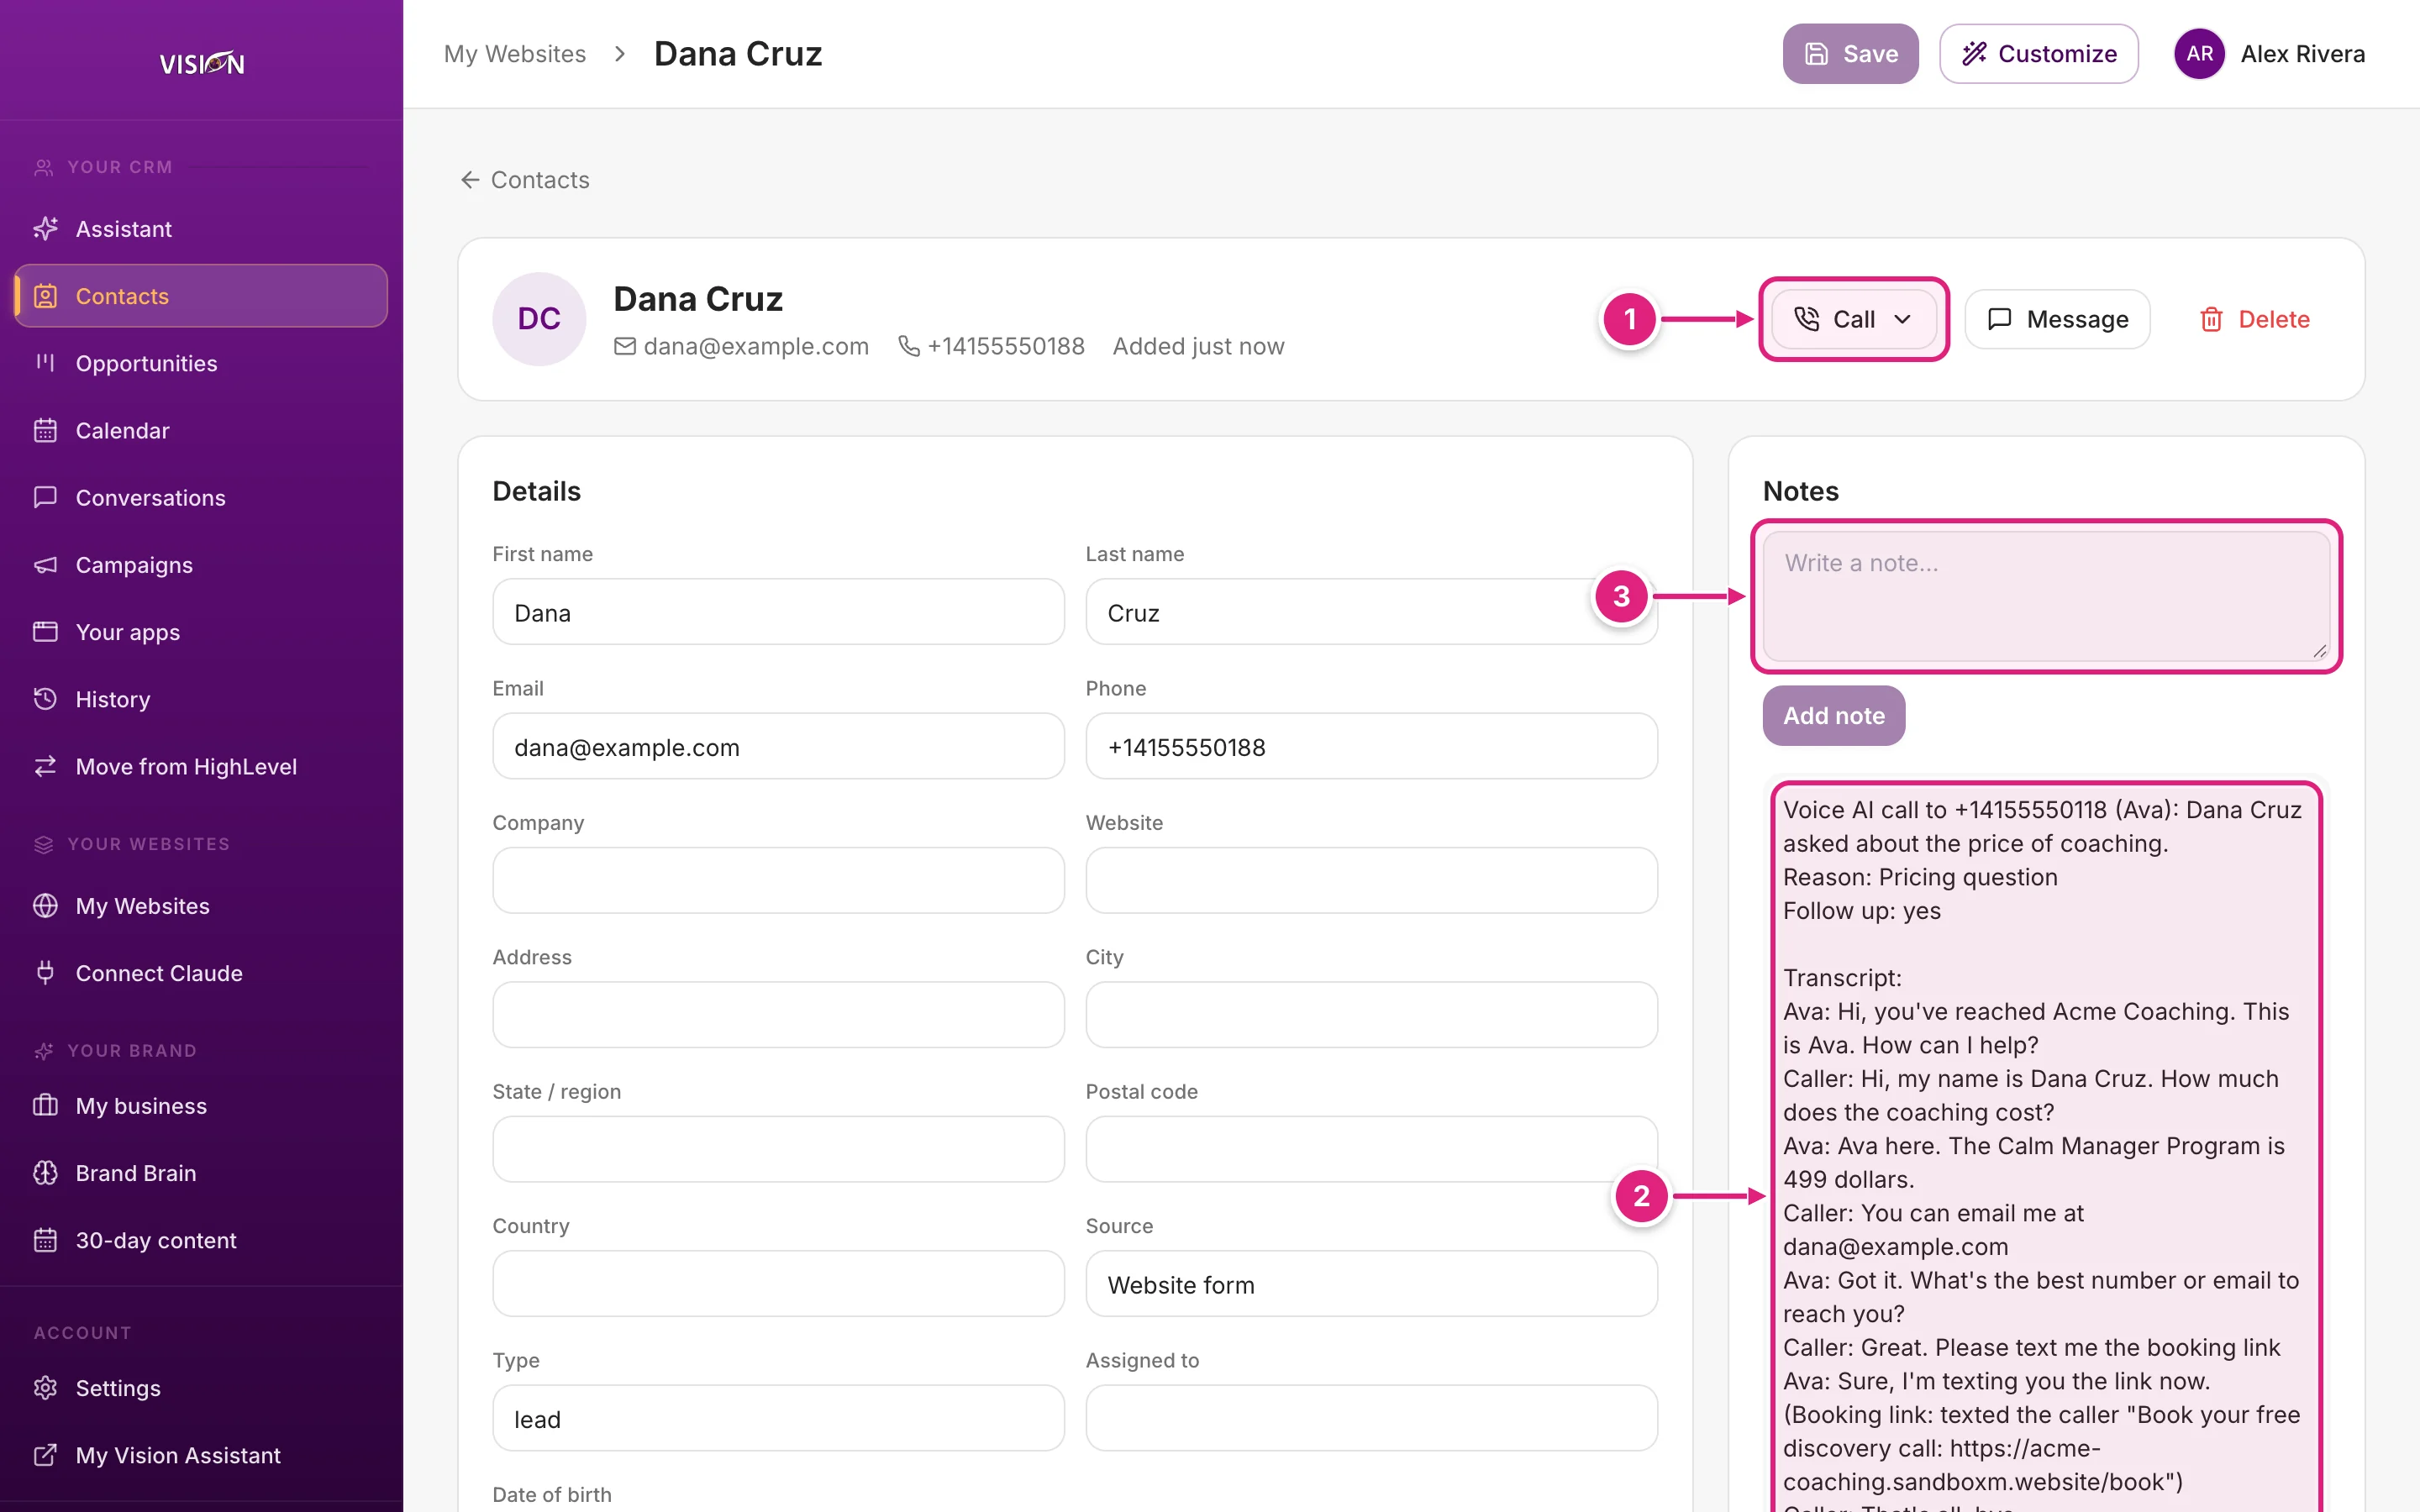Click the Company field

(778, 881)
